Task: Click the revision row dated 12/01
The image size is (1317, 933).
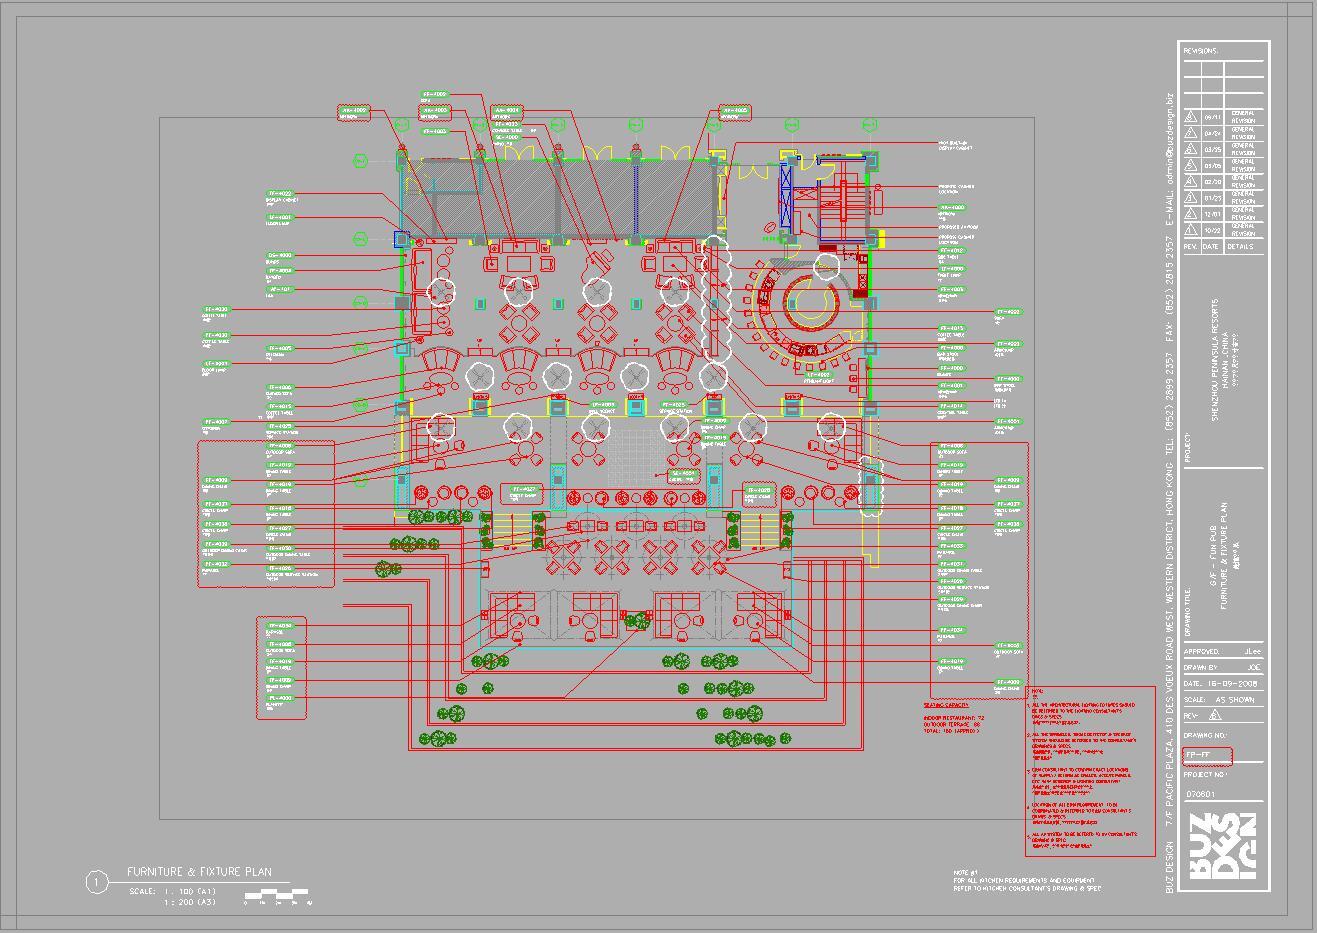Action: (1225, 213)
